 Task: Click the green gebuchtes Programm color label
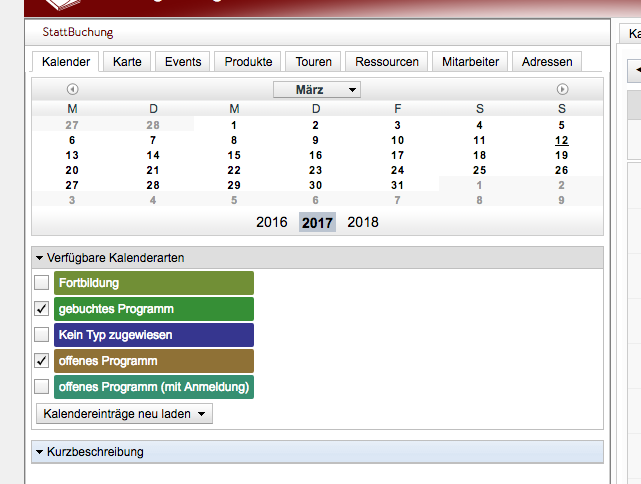point(154,309)
